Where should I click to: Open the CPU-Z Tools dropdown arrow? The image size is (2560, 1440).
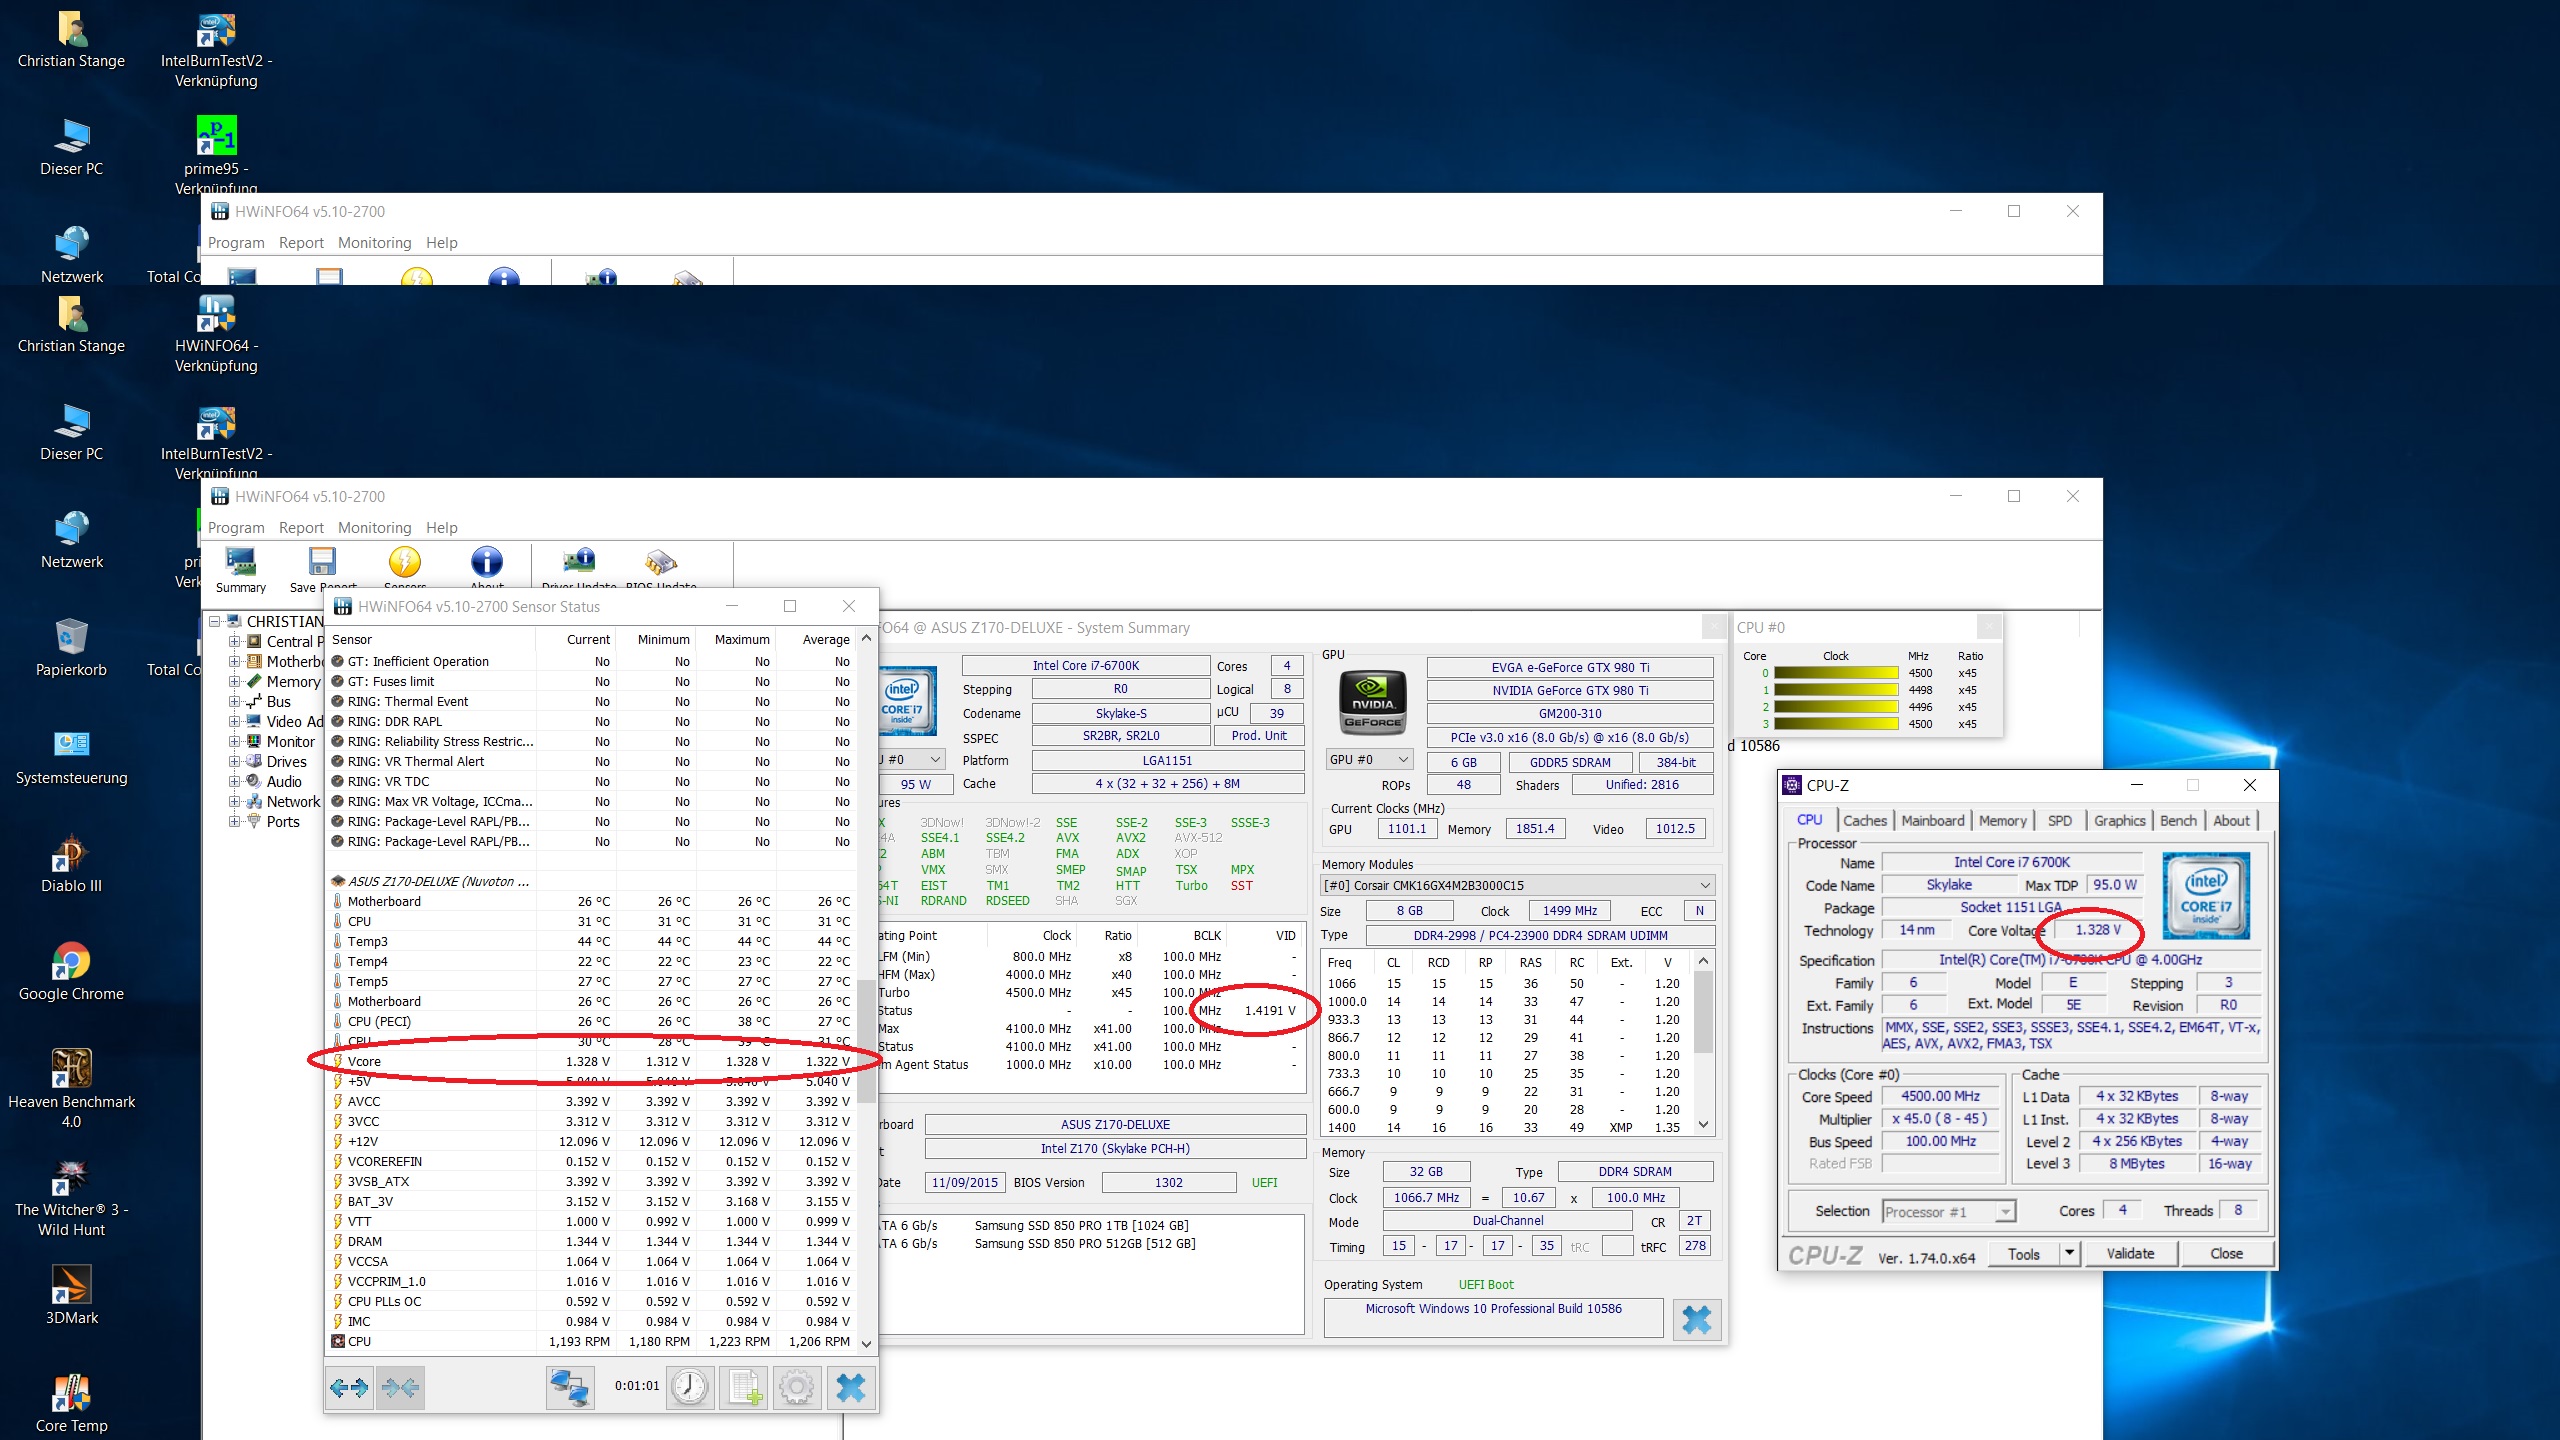tap(2069, 1253)
